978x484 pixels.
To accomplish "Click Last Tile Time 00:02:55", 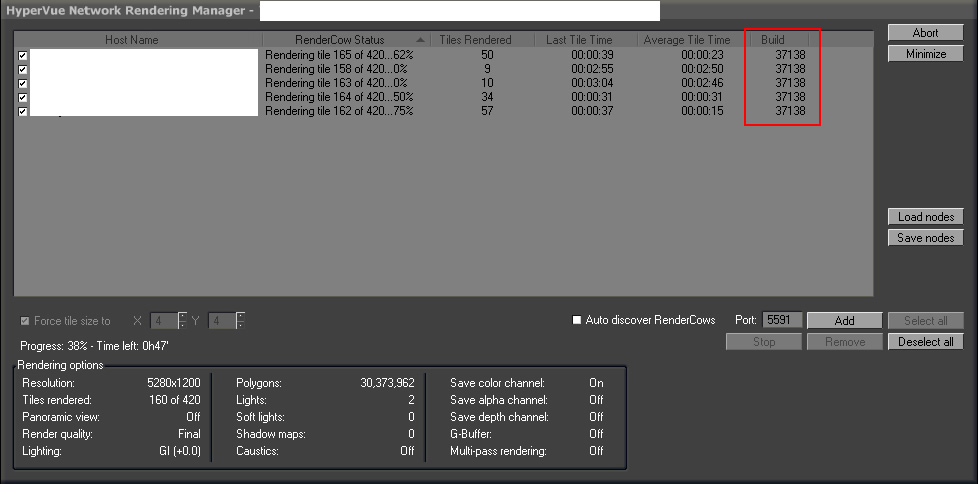I will [592, 69].
